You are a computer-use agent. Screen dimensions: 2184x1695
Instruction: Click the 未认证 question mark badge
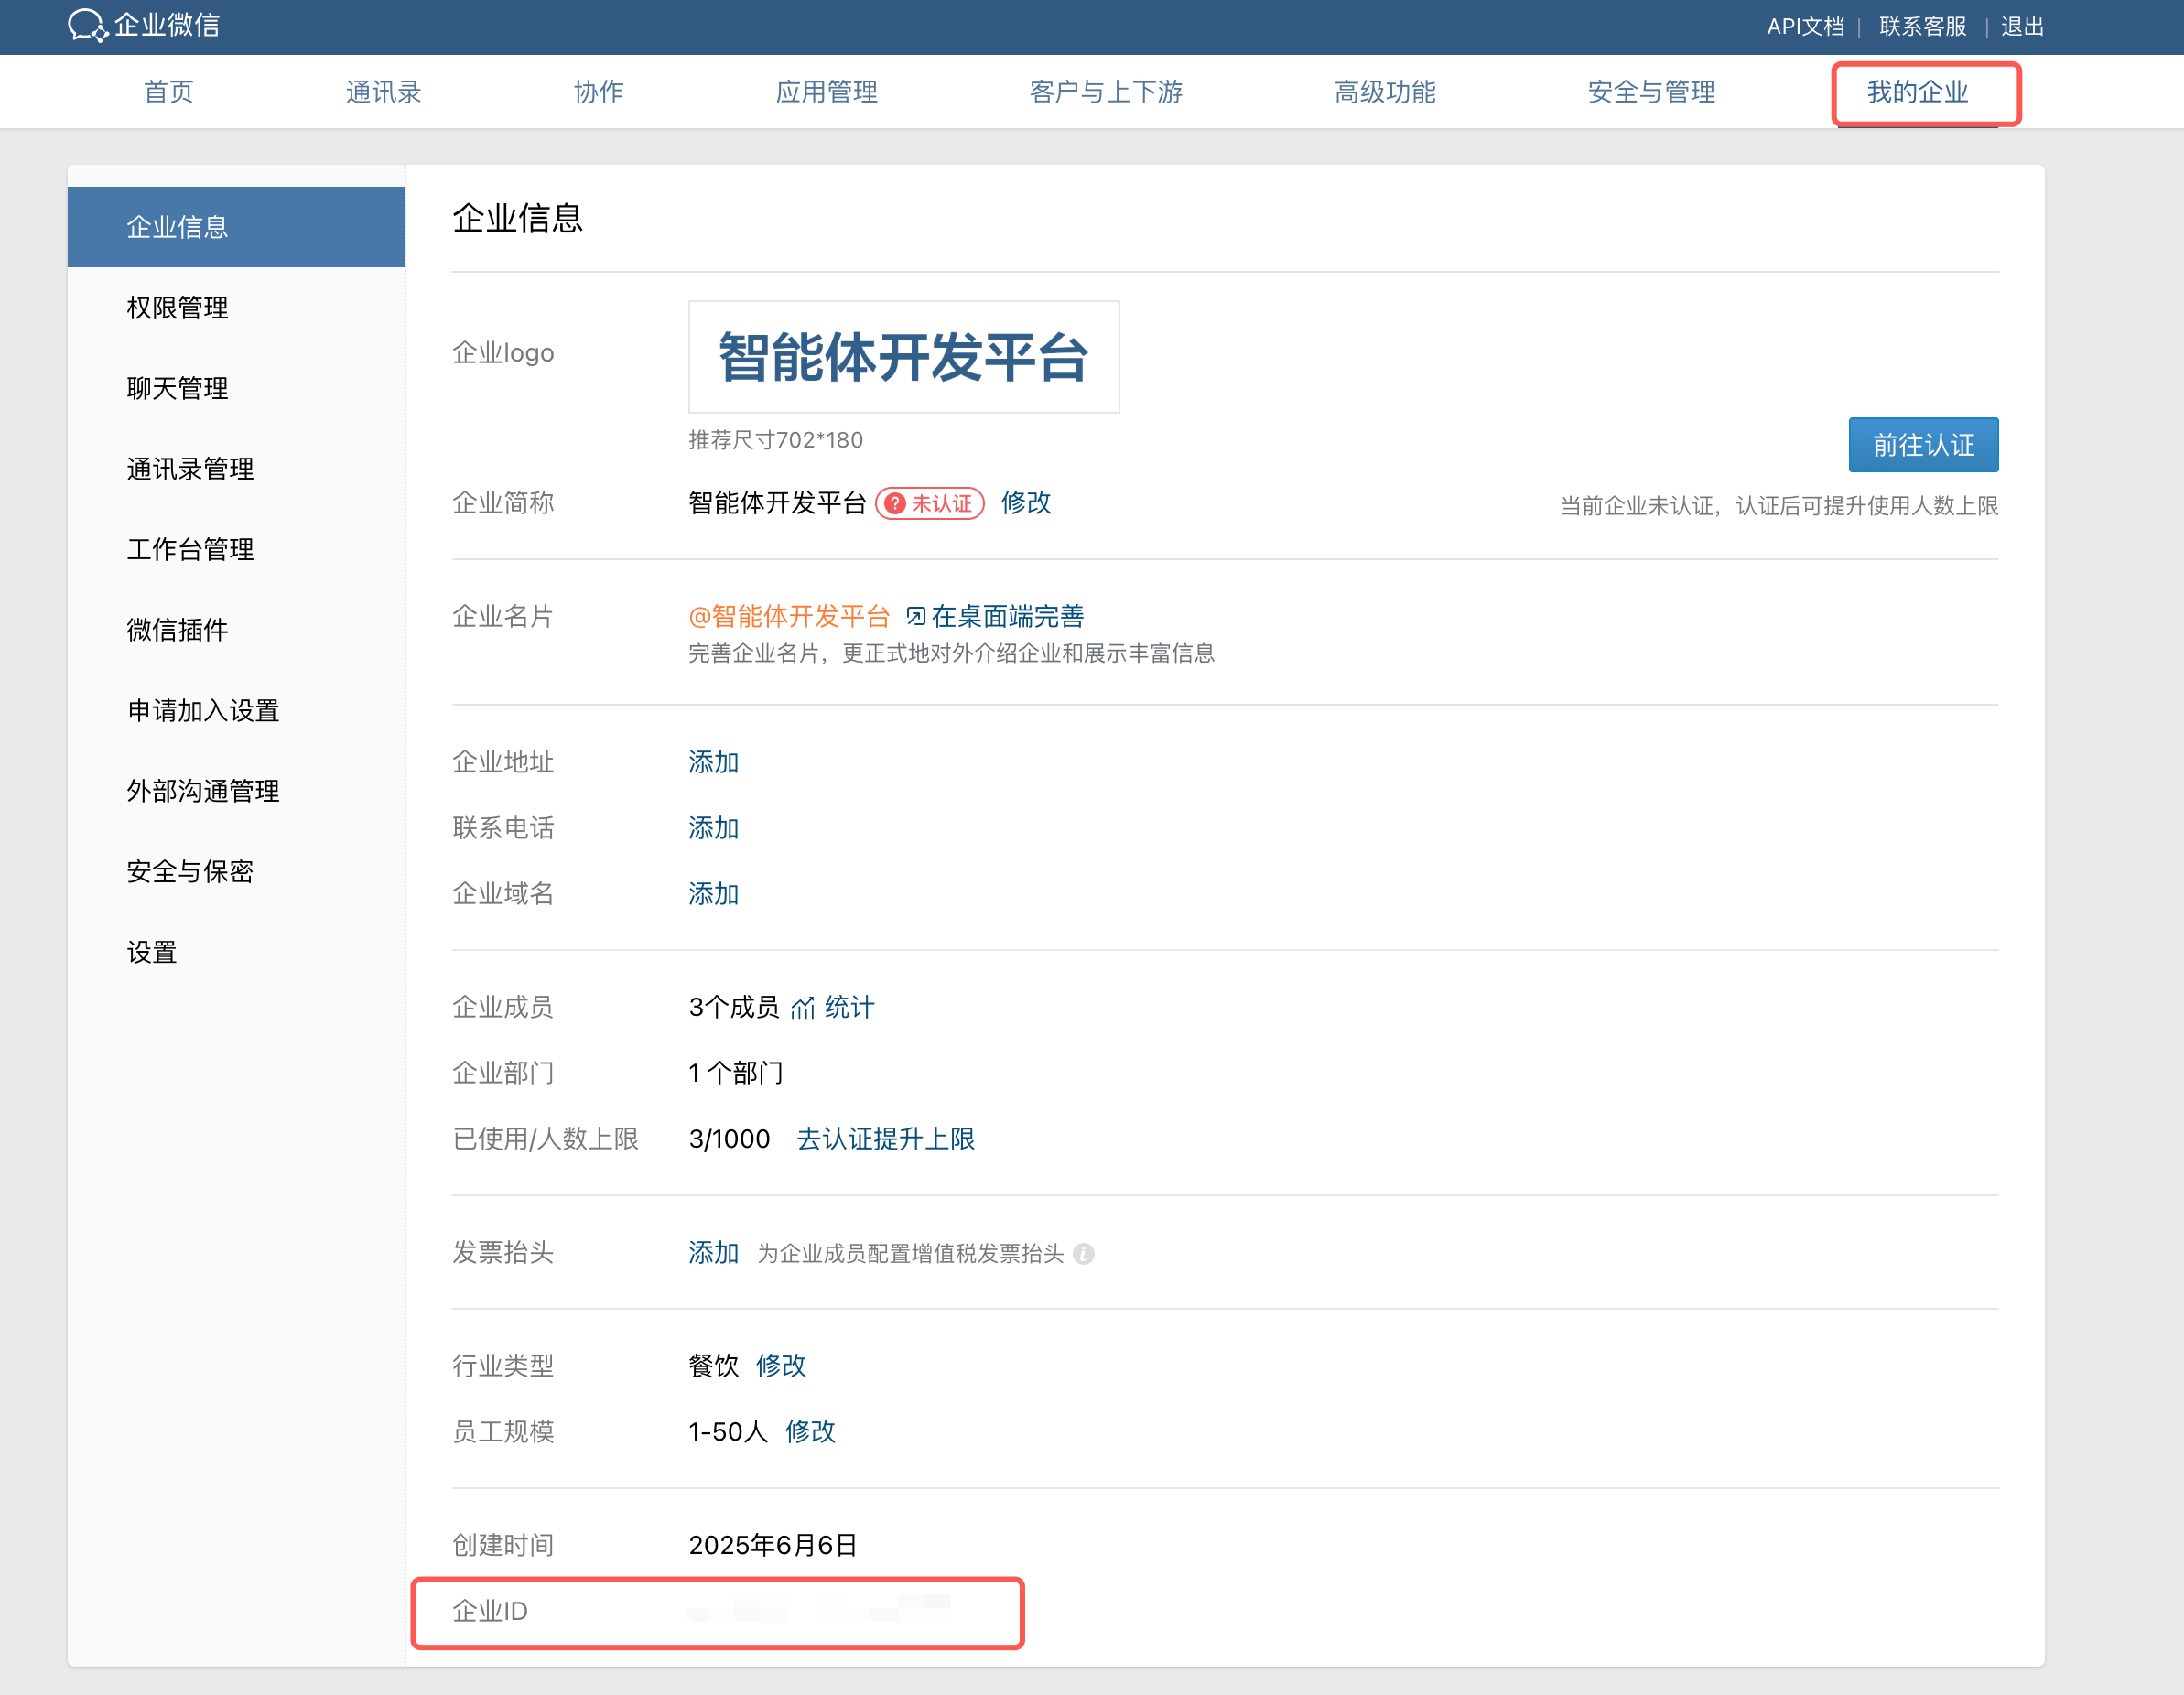(x=895, y=503)
